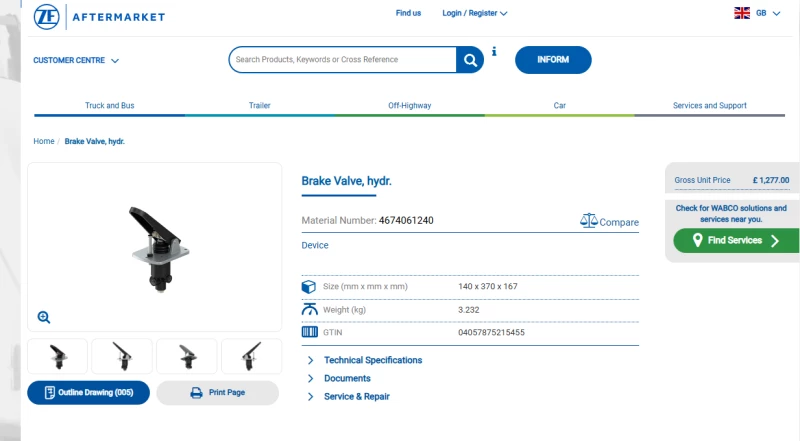Open the Outline Drawing (005) document

click(x=89, y=393)
